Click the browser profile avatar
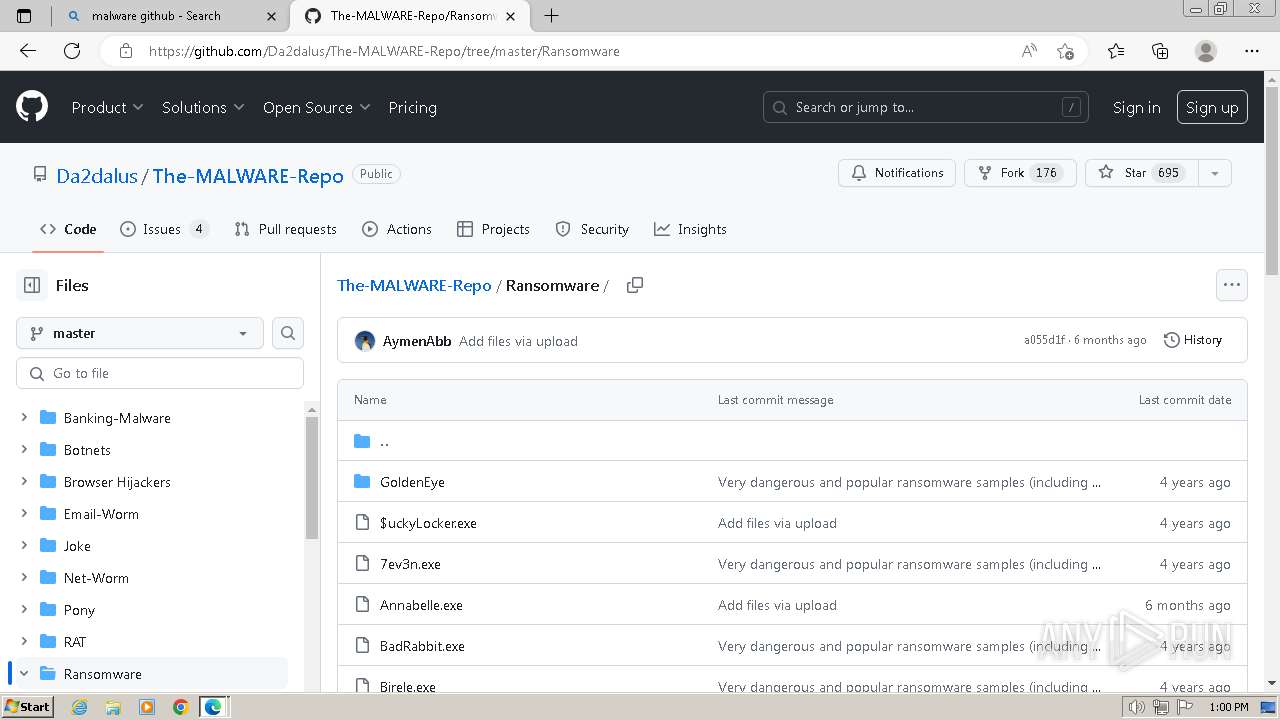1280x720 pixels. pyautogui.click(x=1206, y=51)
